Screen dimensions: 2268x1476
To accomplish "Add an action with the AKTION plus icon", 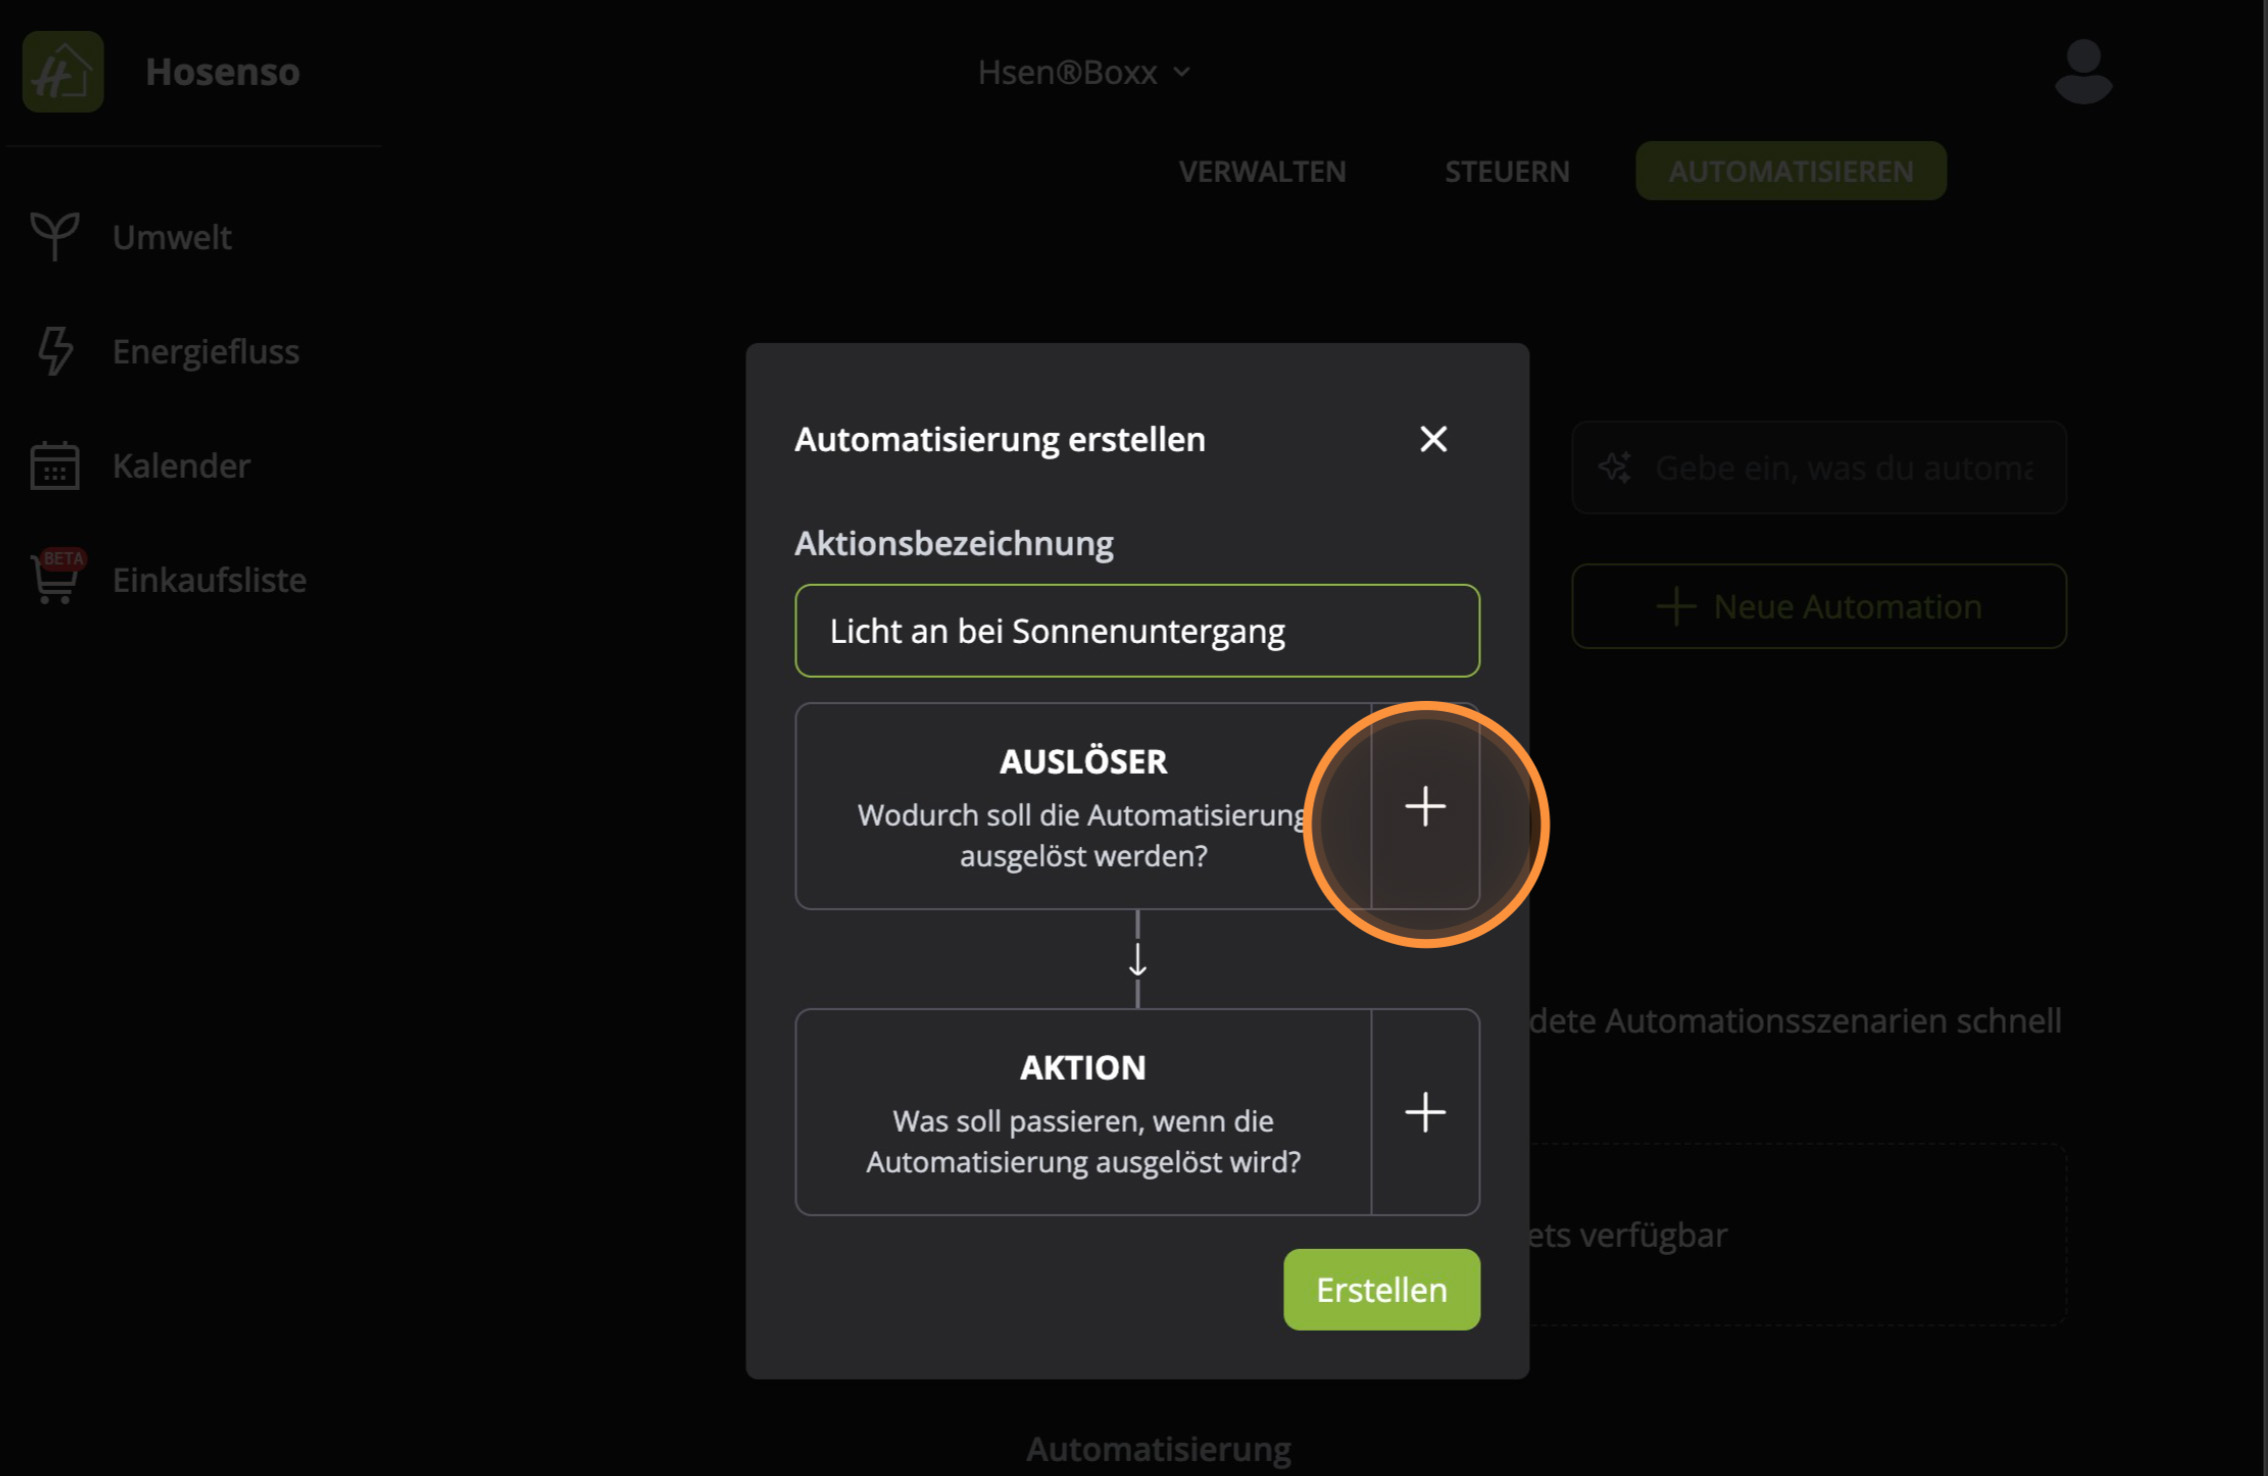I will (x=1425, y=1112).
